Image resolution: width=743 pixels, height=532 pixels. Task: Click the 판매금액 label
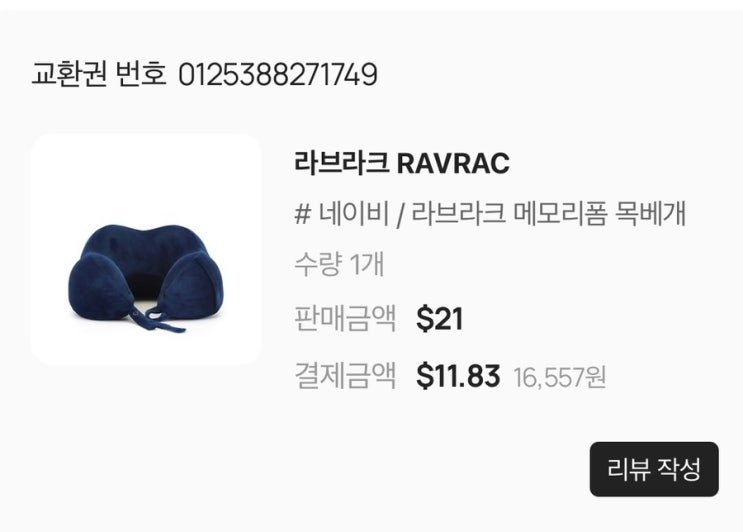click(x=345, y=318)
